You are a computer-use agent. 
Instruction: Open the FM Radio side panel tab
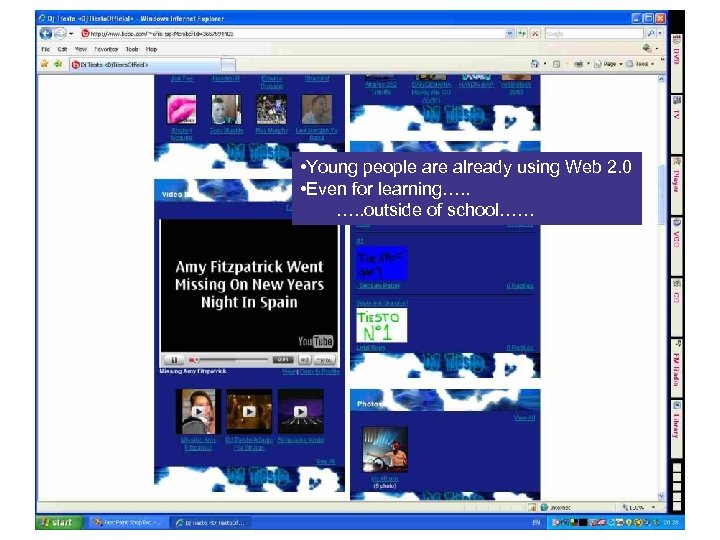[x=676, y=367]
